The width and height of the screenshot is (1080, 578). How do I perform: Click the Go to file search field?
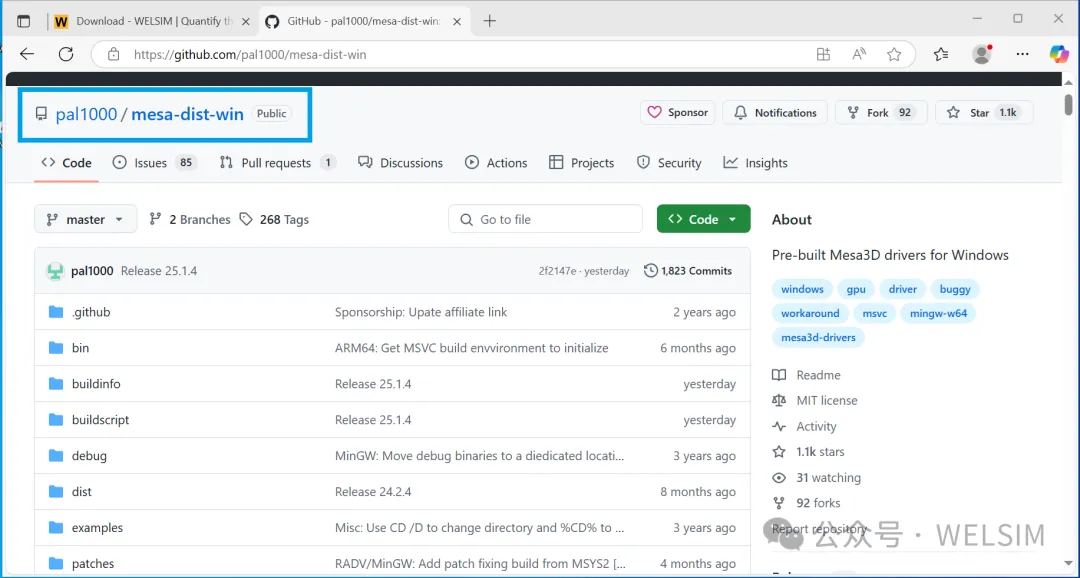point(546,219)
